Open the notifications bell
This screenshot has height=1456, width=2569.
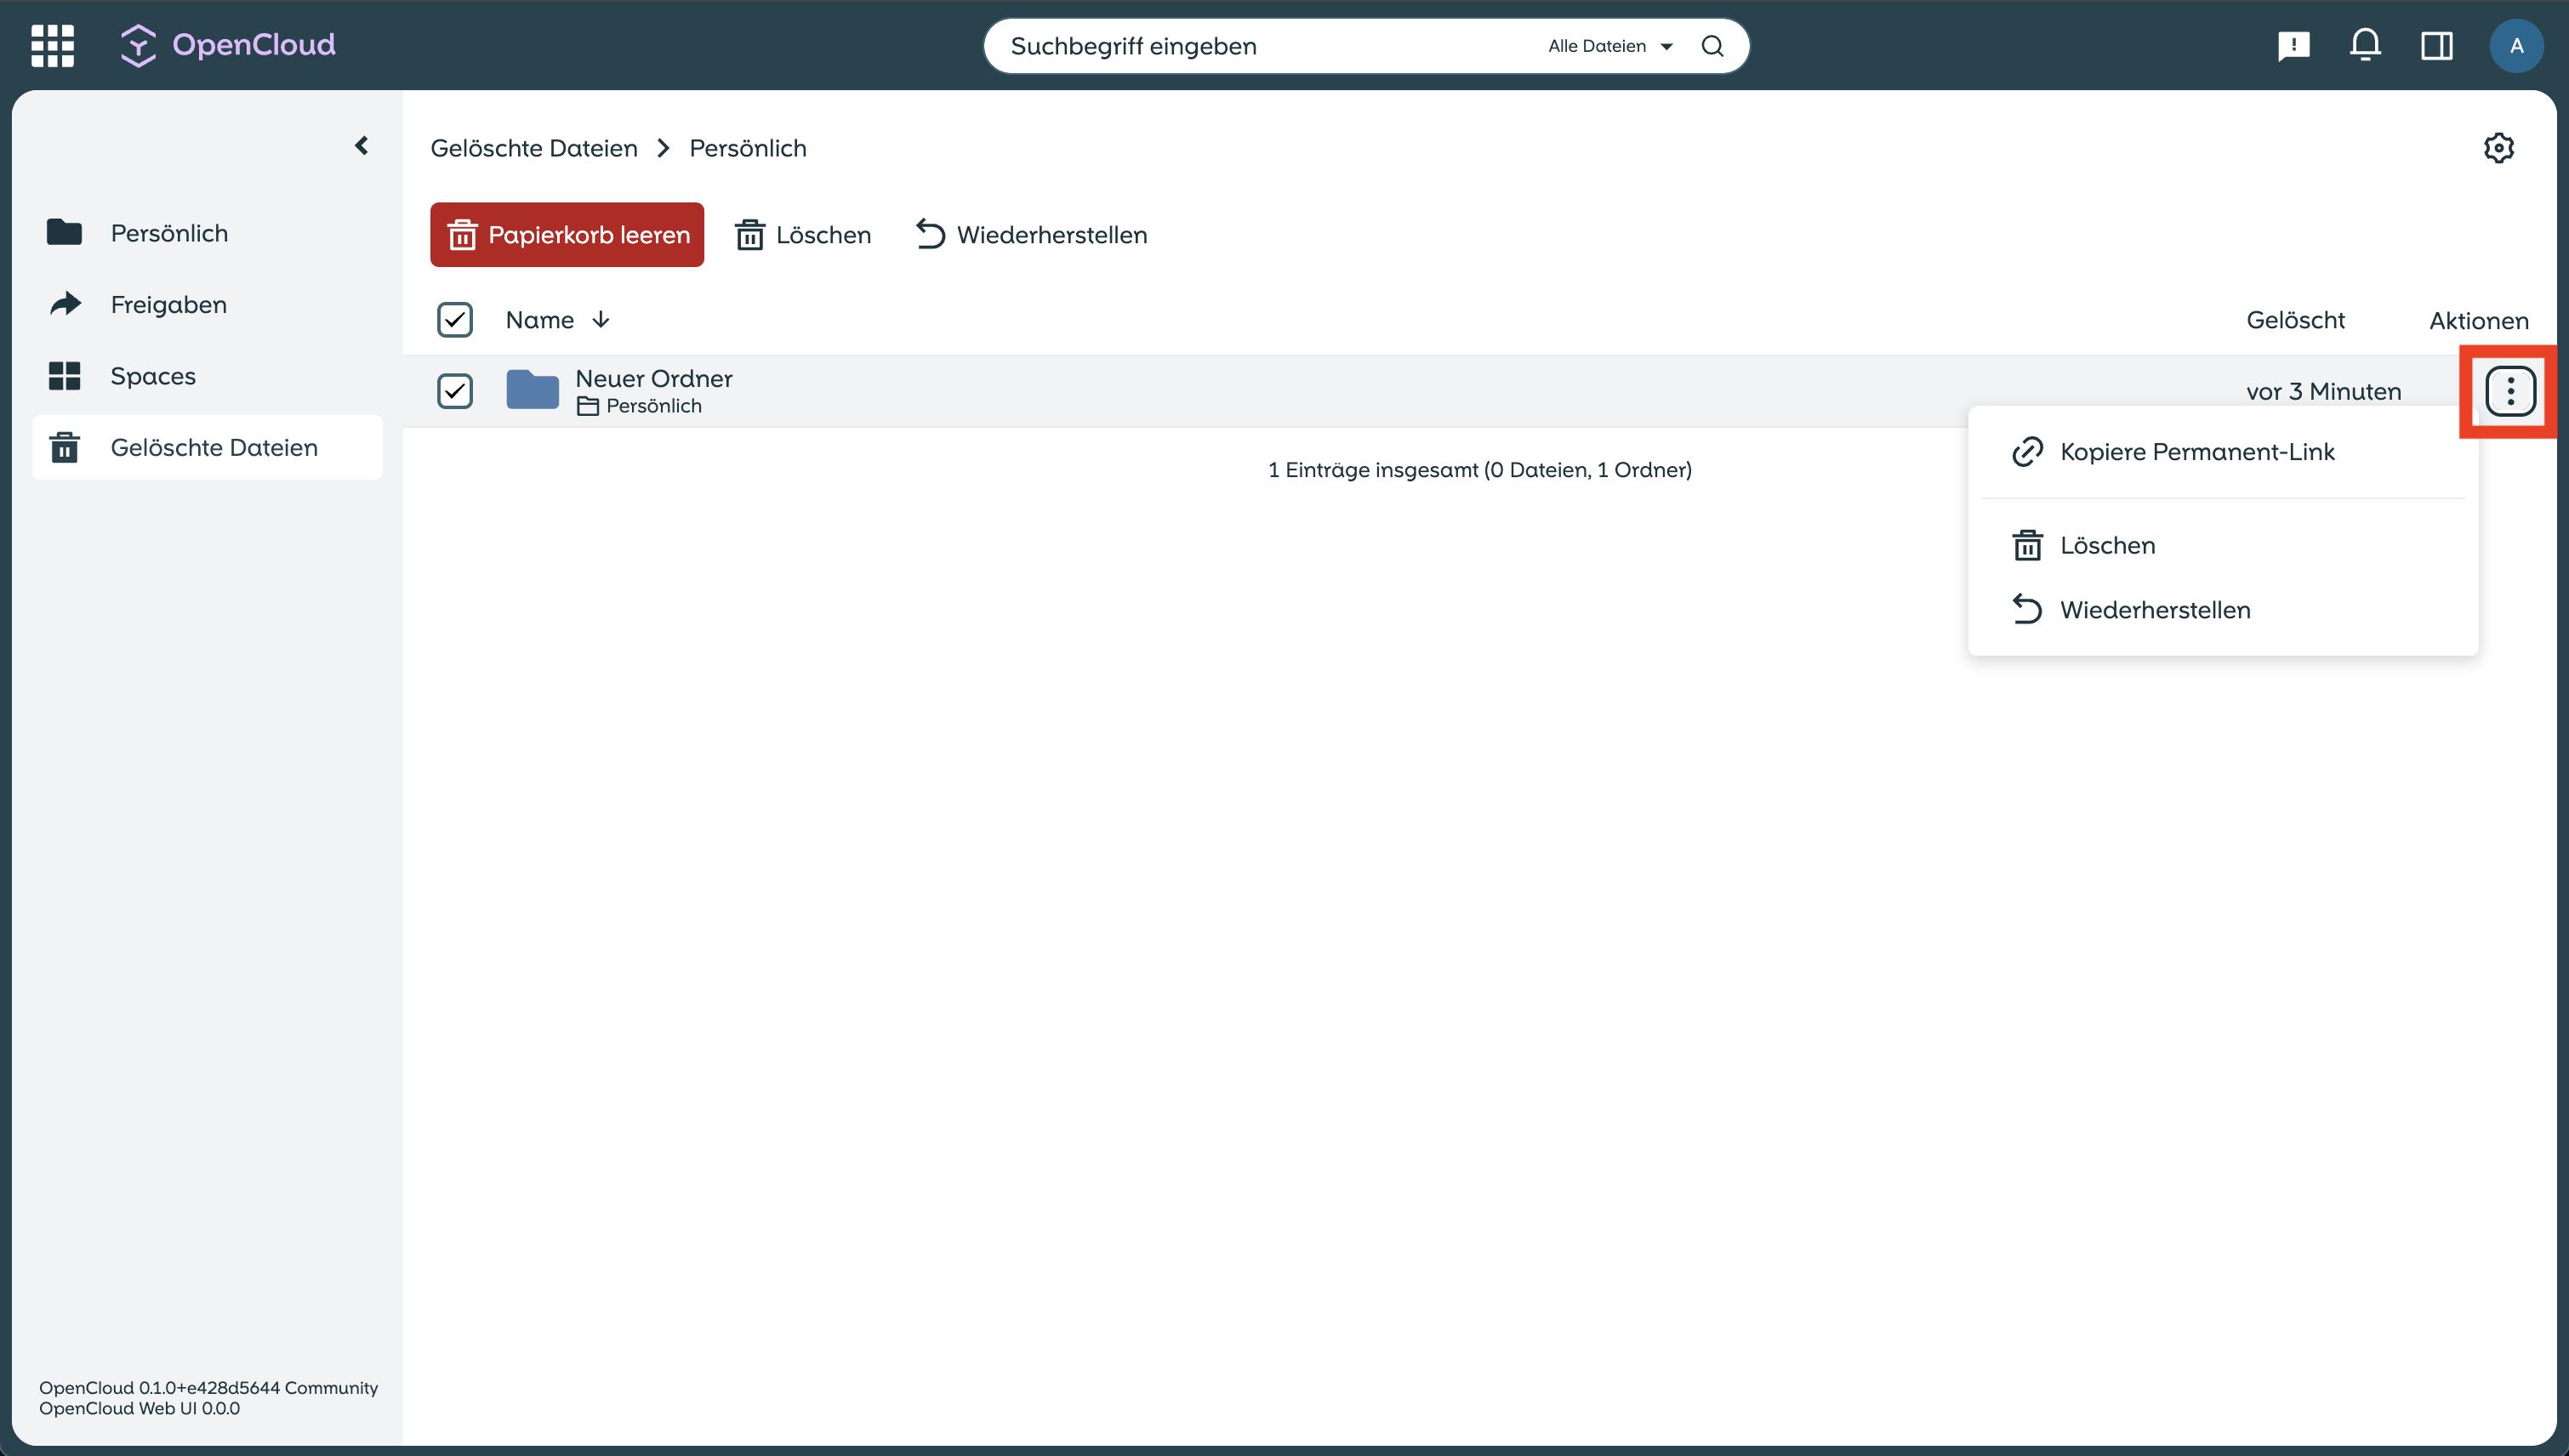pyautogui.click(x=2365, y=45)
